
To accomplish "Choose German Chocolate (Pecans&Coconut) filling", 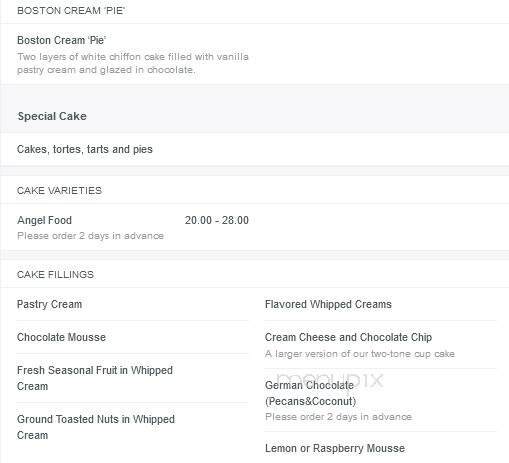I will (x=310, y=393).
